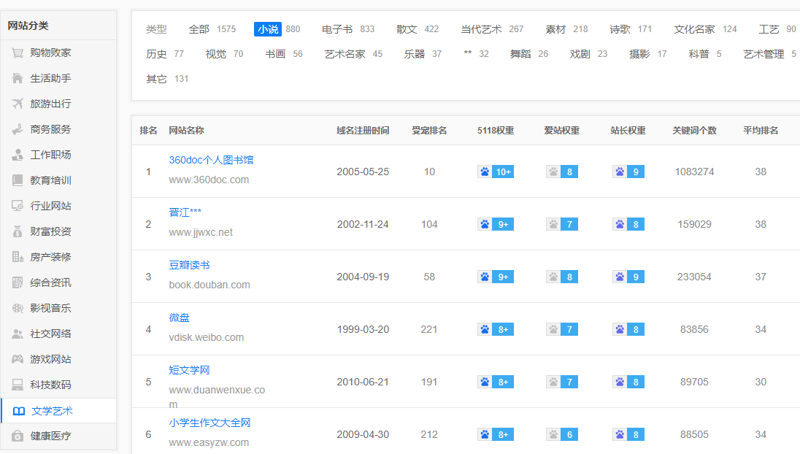This screenshot has height=454, width=800.
Task: Filter by 其它 type
Action: [156, 79]
